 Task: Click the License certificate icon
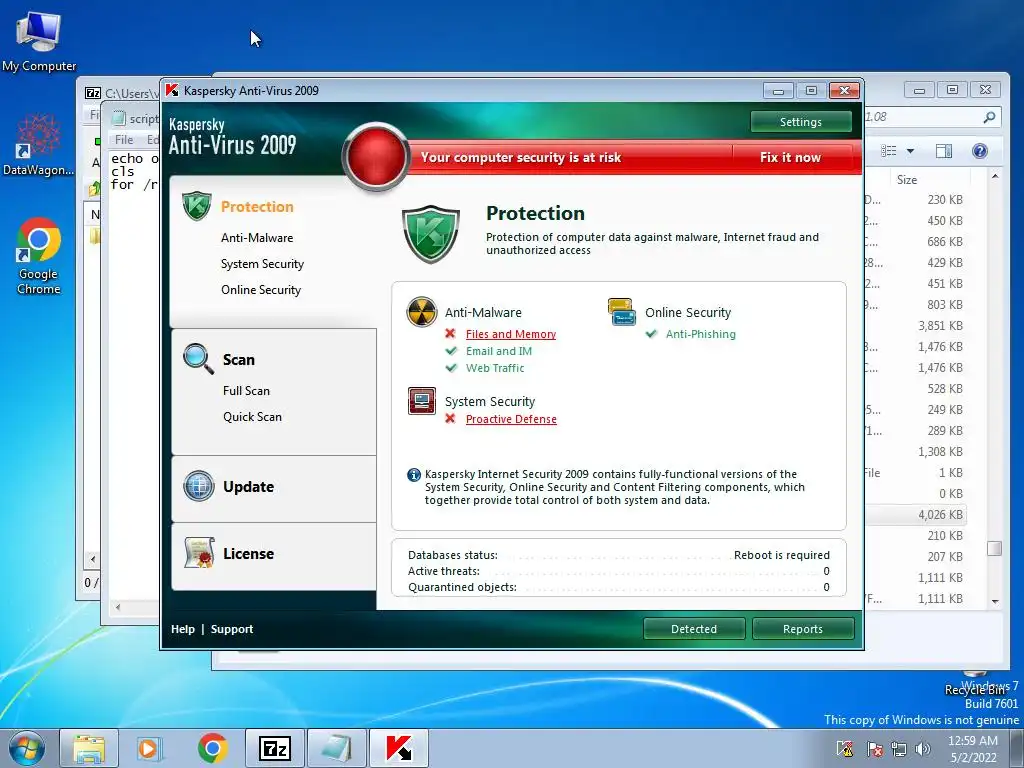tap(199, 552)
